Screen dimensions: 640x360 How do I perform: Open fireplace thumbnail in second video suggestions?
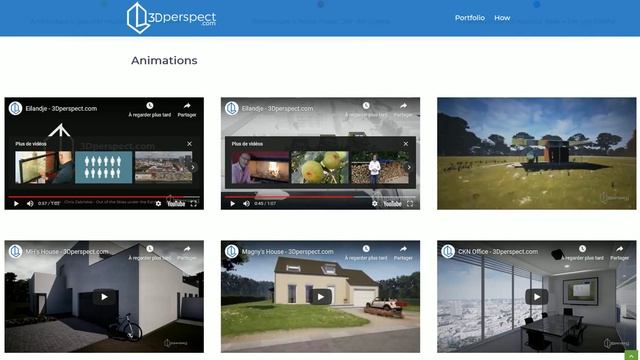260,167
